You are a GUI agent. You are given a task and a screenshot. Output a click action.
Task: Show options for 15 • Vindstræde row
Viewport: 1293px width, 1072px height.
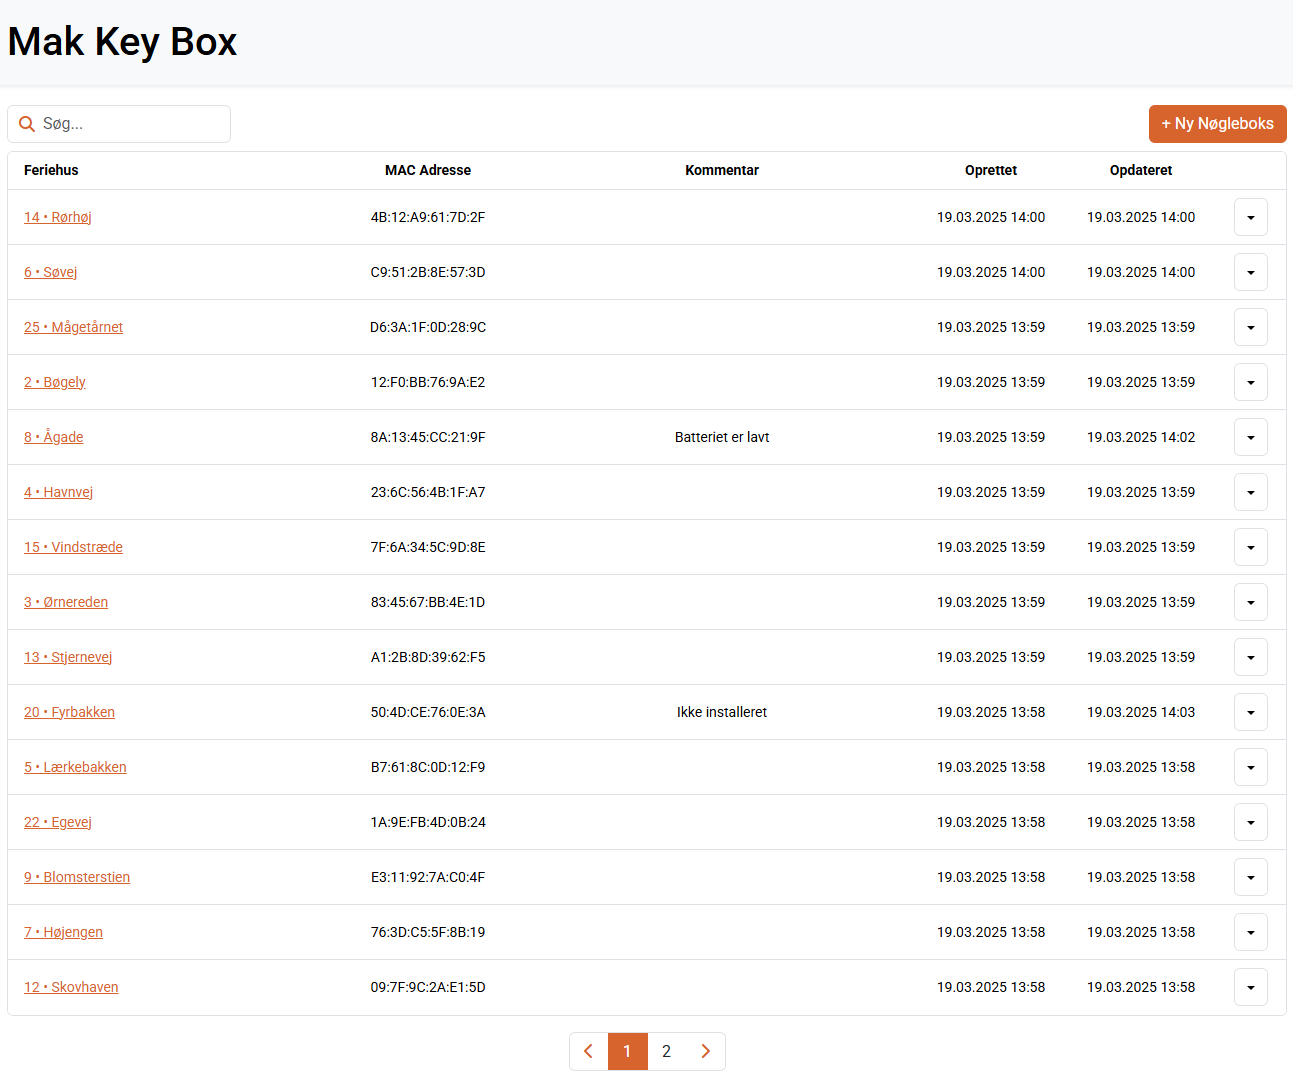[1250, 547]
